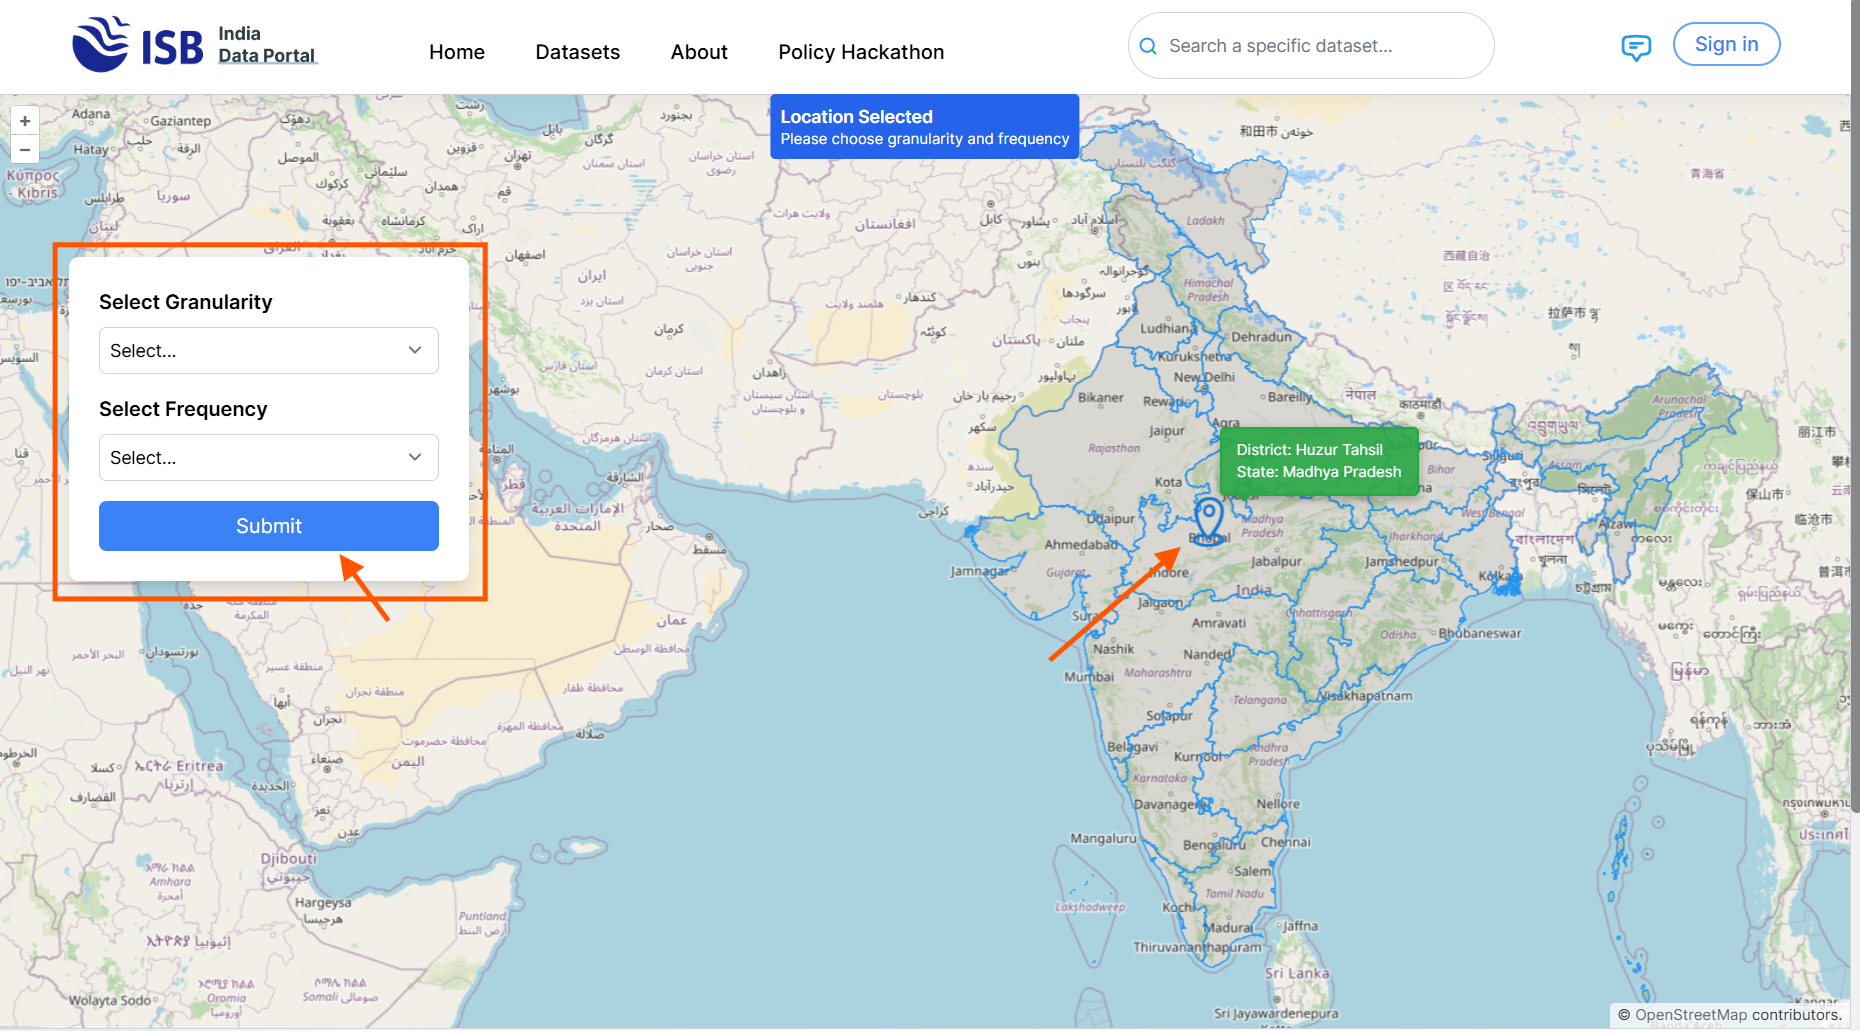
Task: Click the map zoom out minus button
Action: click(25, 150)
